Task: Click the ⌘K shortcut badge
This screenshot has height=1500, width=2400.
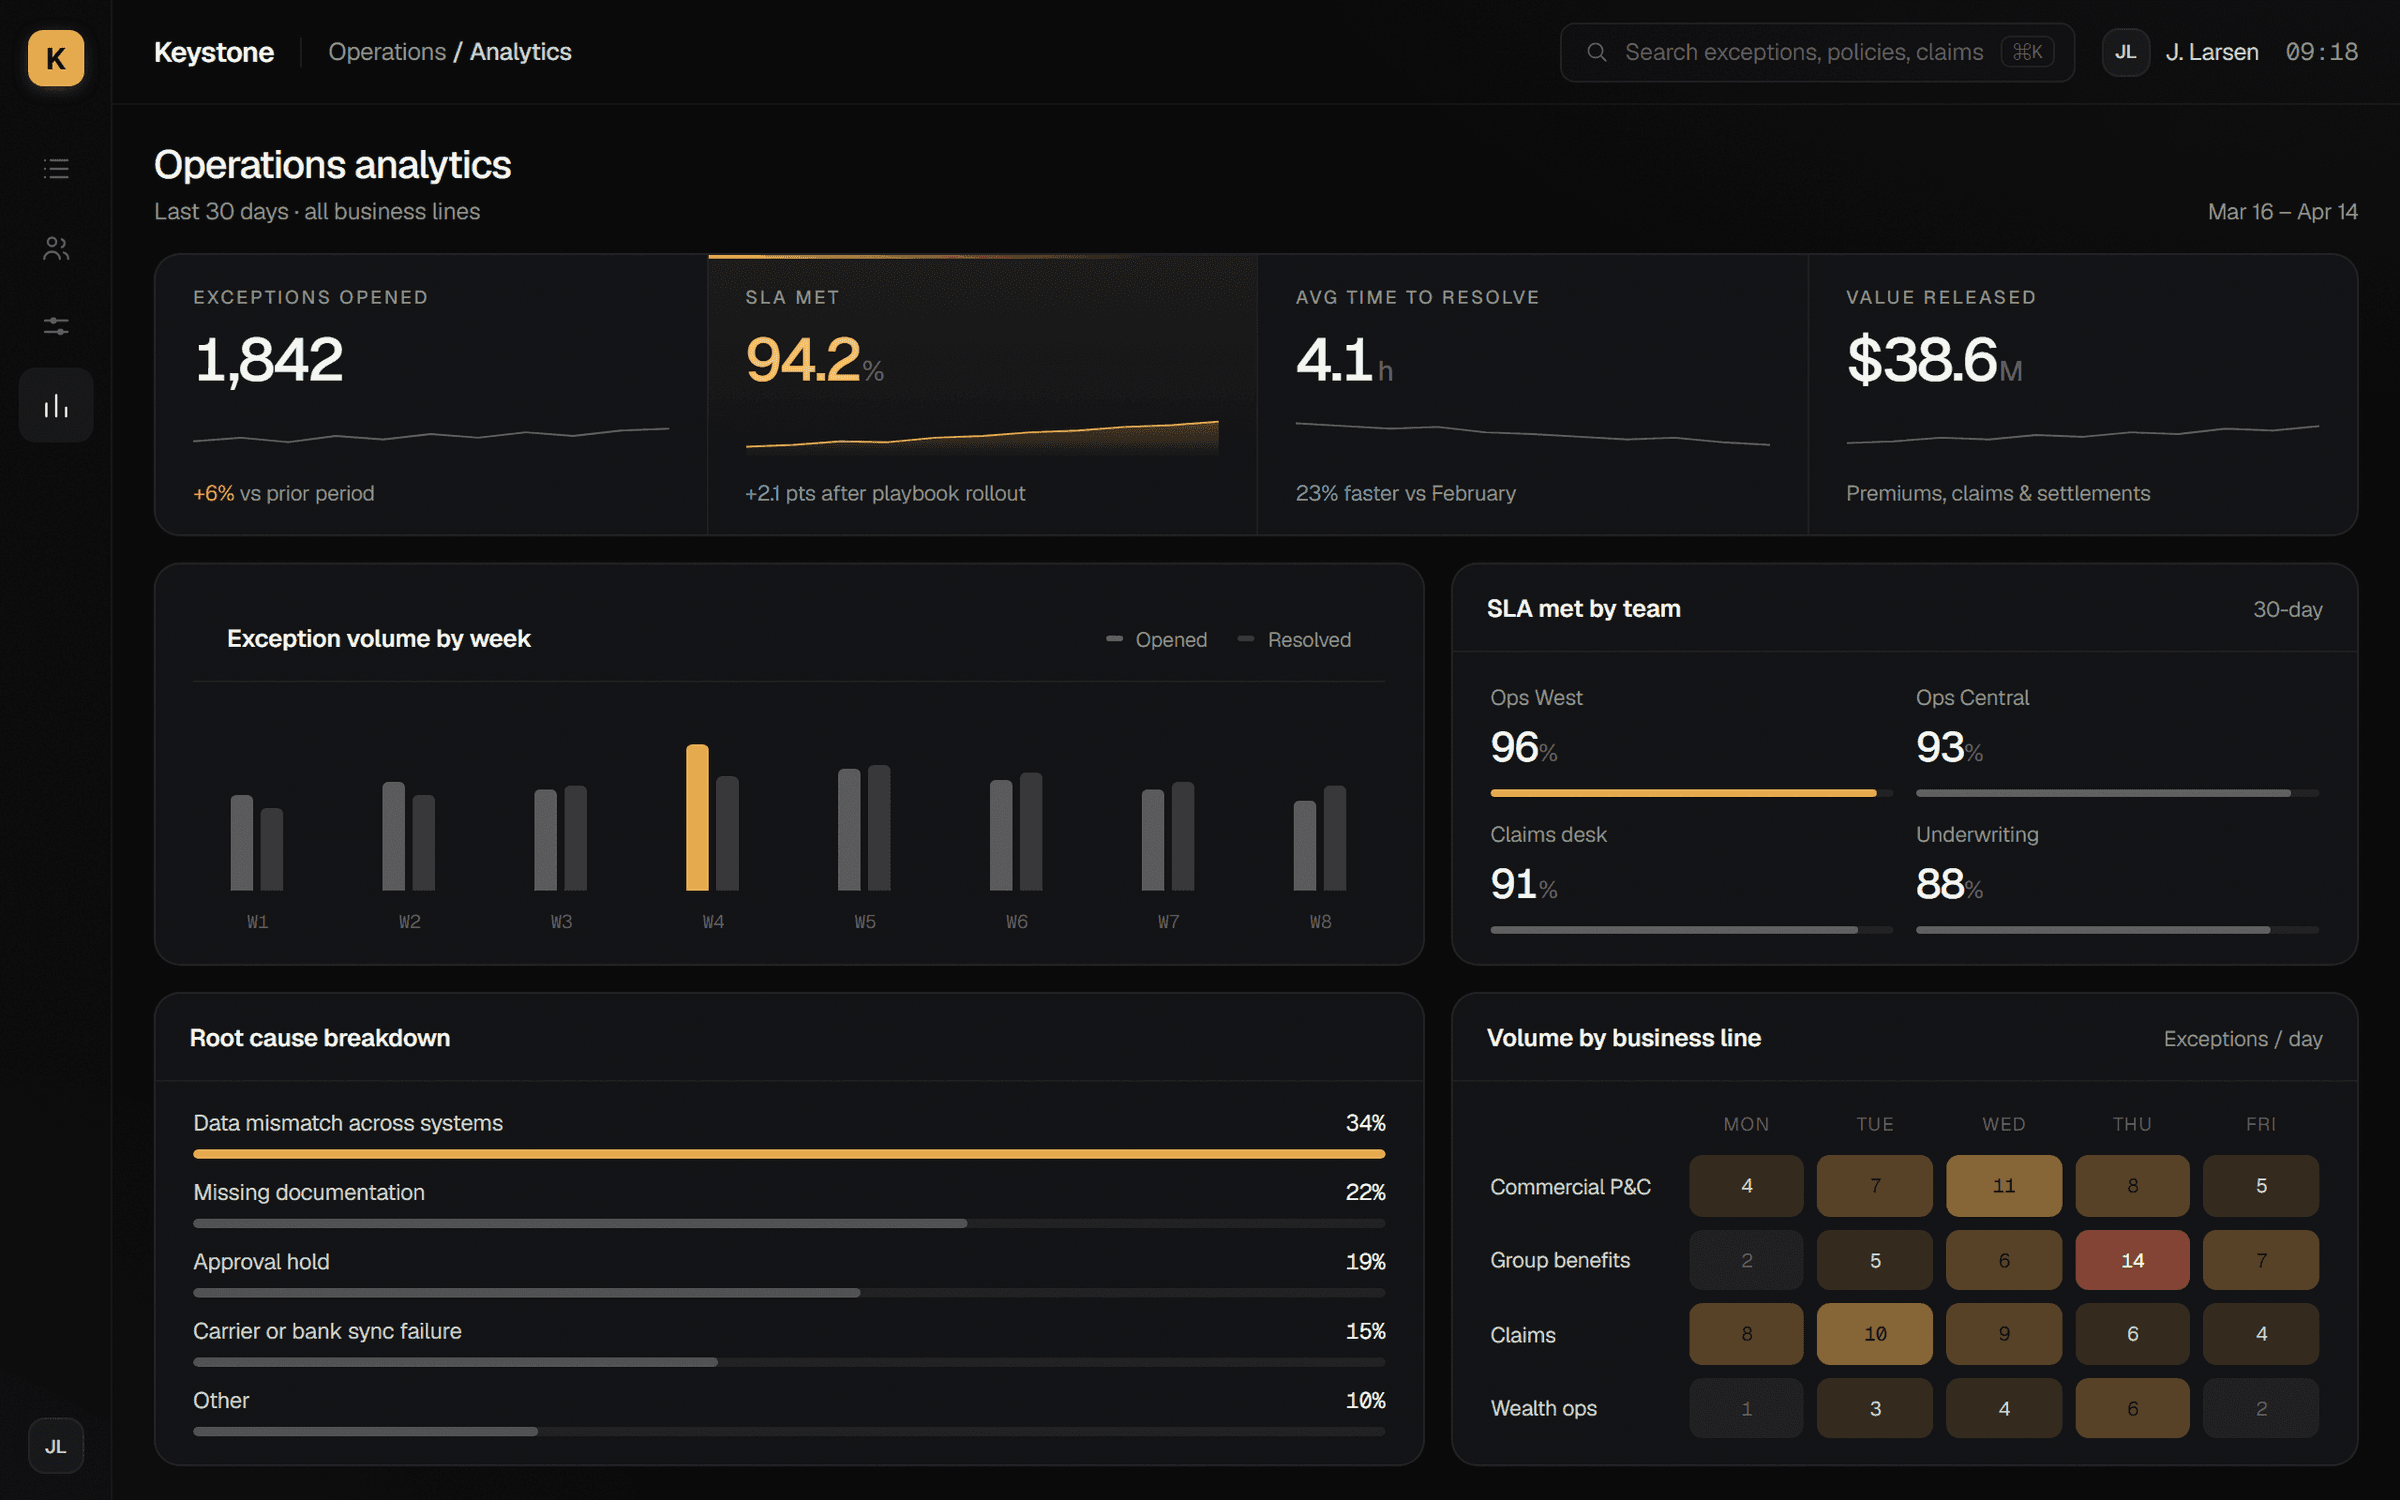Action: click(2027, 52)
